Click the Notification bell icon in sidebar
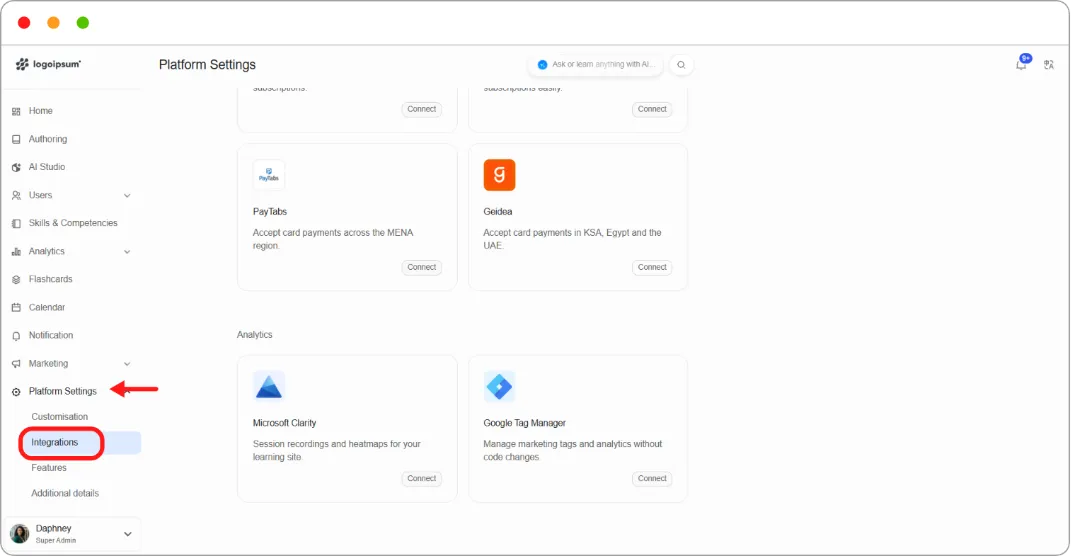The image size is (1071, 556). tap(16, 336)
